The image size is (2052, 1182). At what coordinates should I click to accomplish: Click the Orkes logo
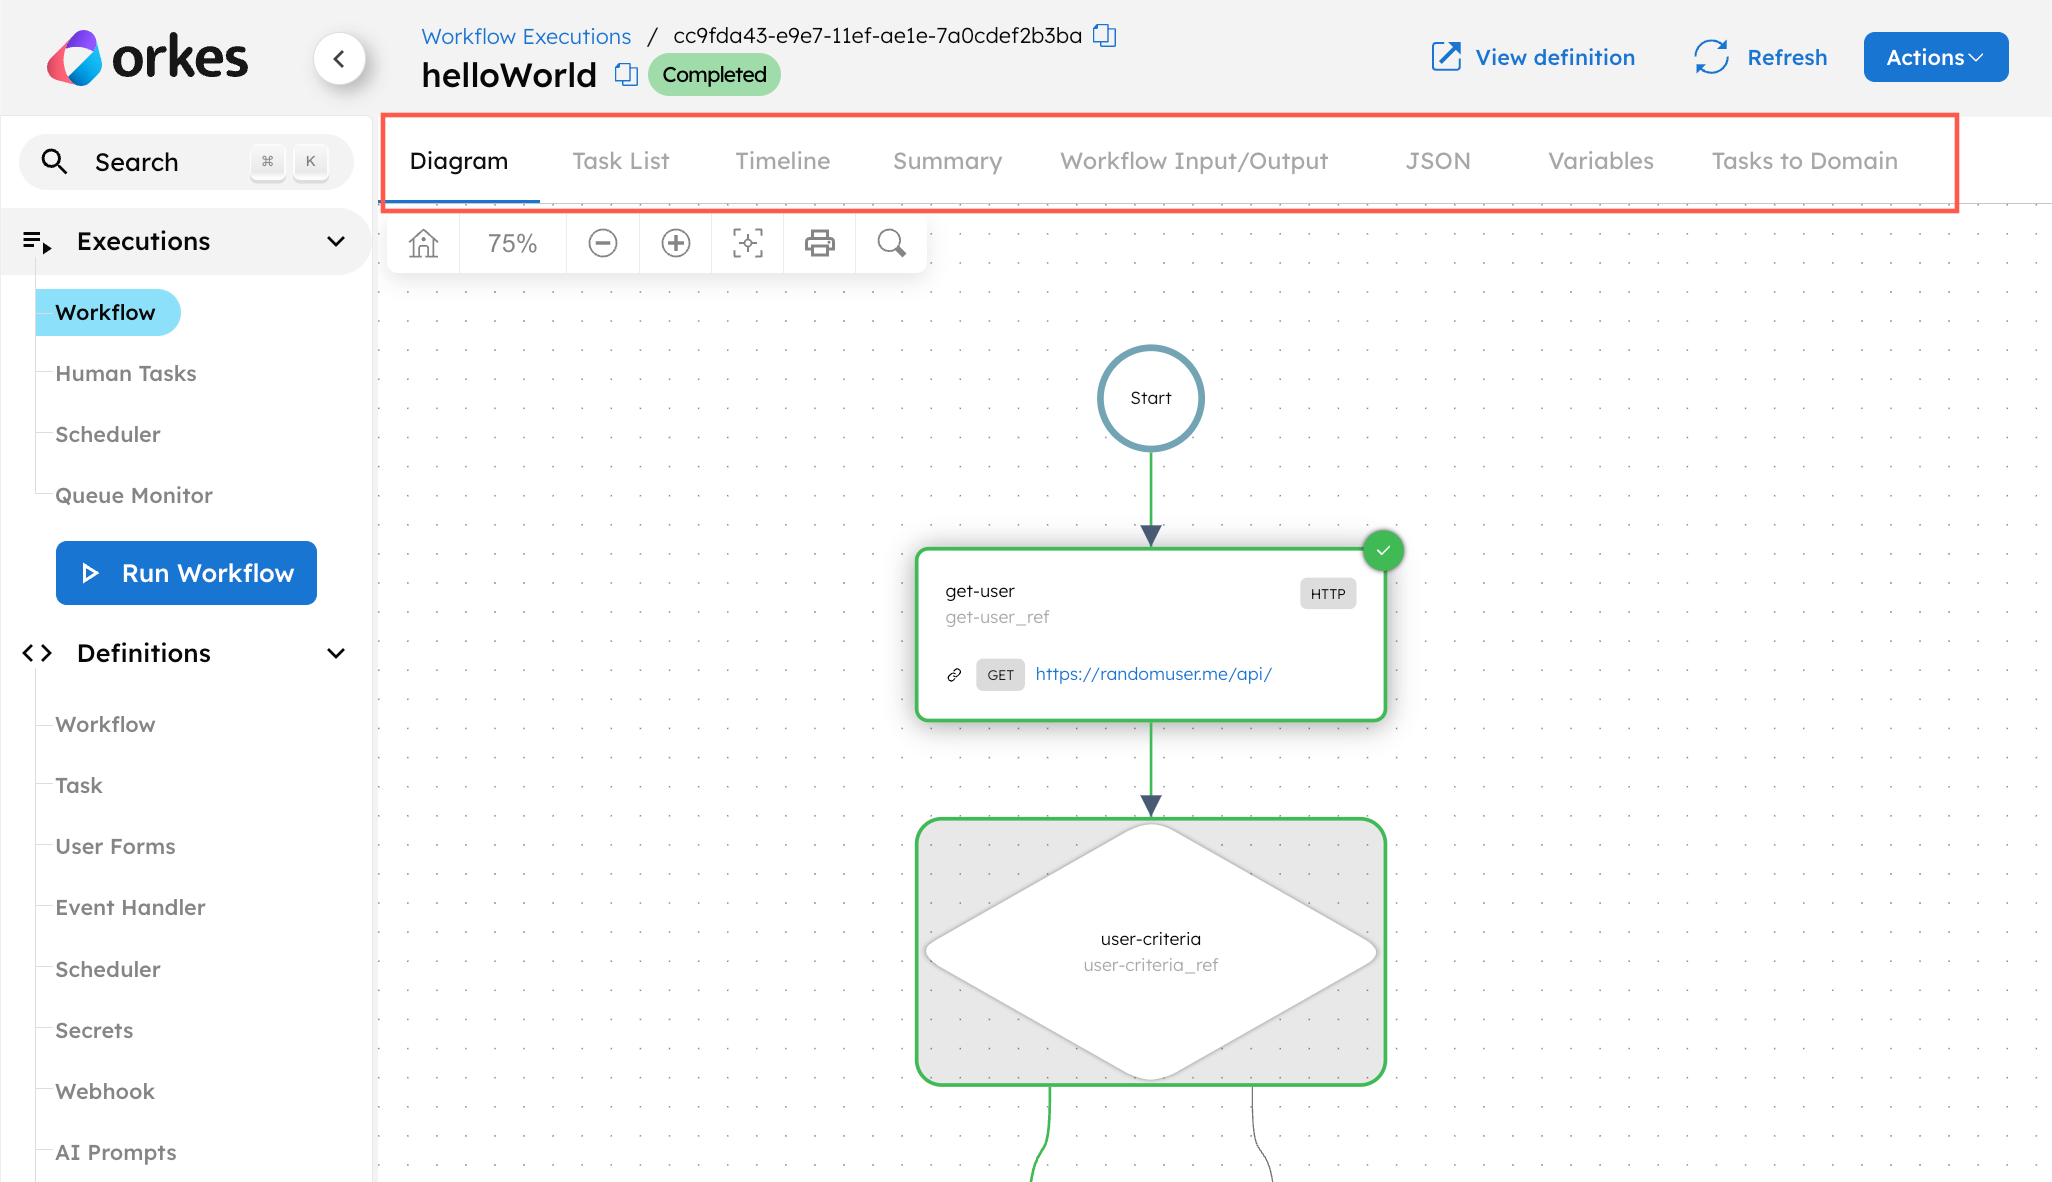click(147, 58)
